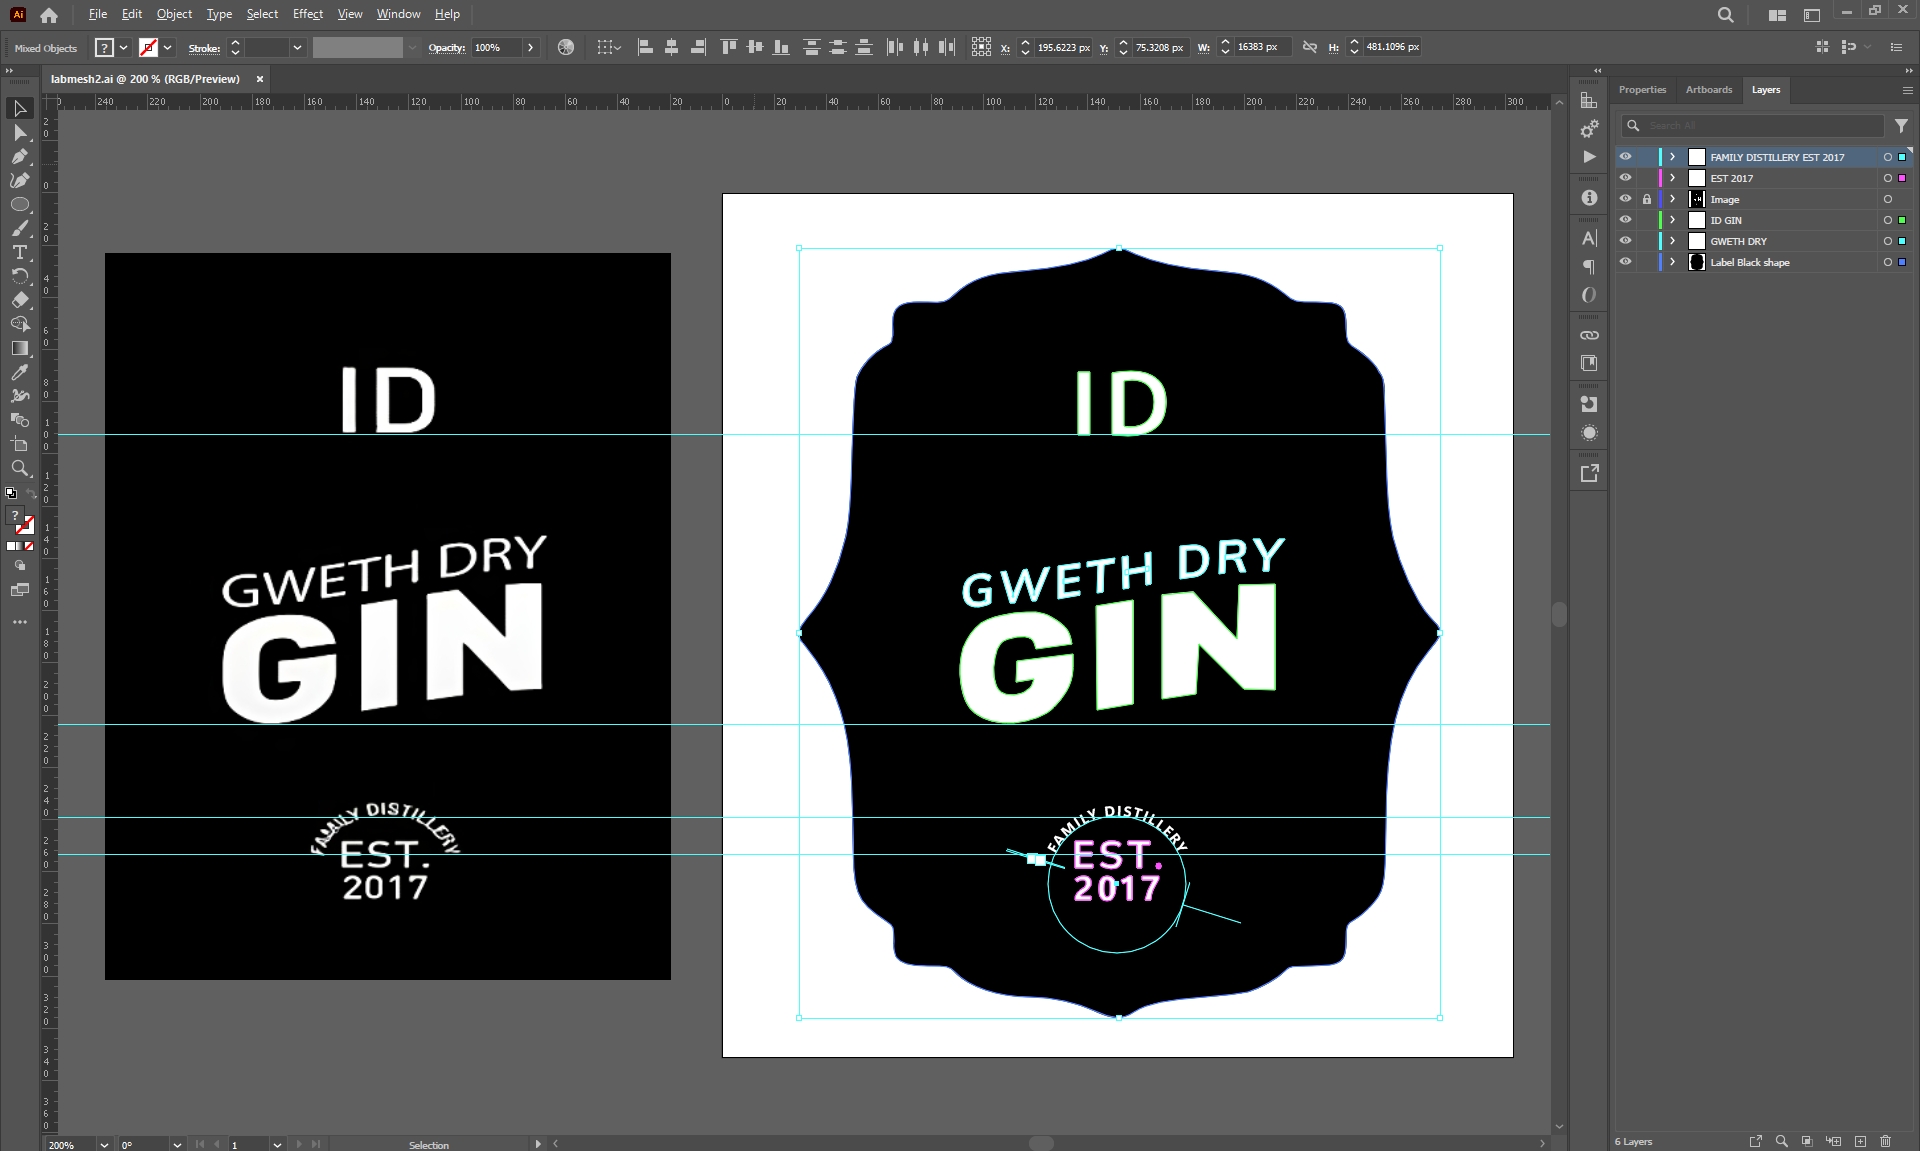Switch to the Artboards tab

click(1708, 90)
